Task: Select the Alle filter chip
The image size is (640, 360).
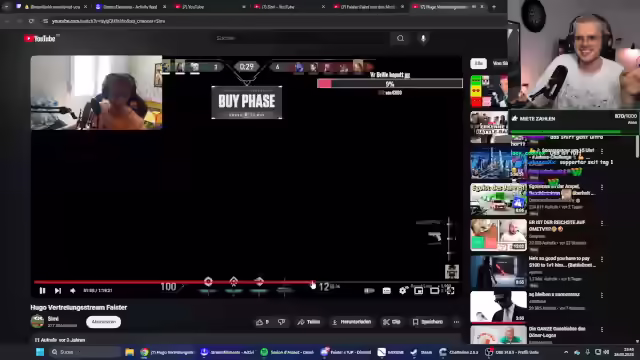Action: click(478, 63)
